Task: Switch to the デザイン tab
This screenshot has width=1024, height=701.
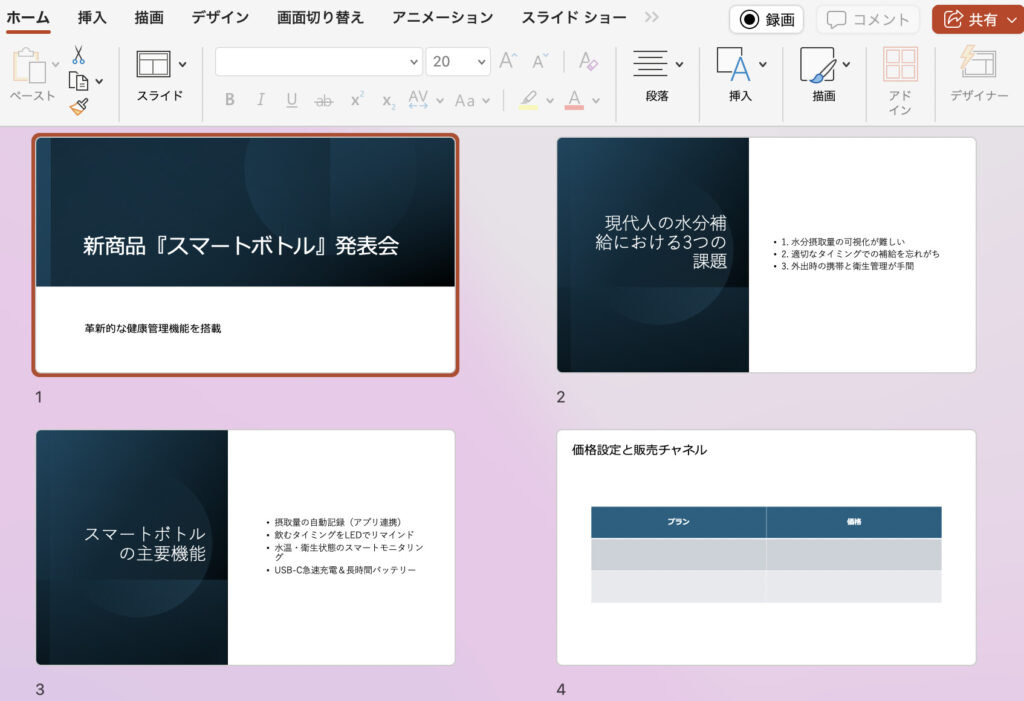Action: [220, 18]
